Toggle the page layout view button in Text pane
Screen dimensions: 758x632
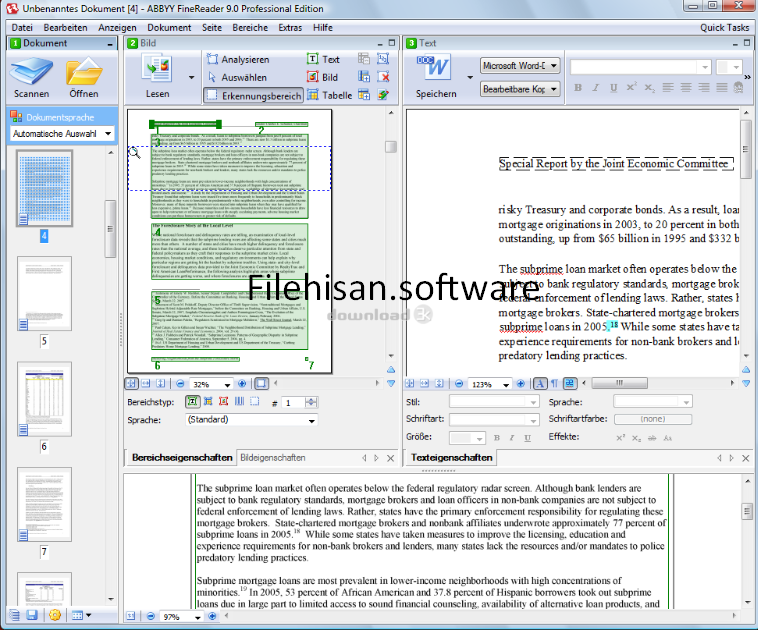tap(570, 383)
